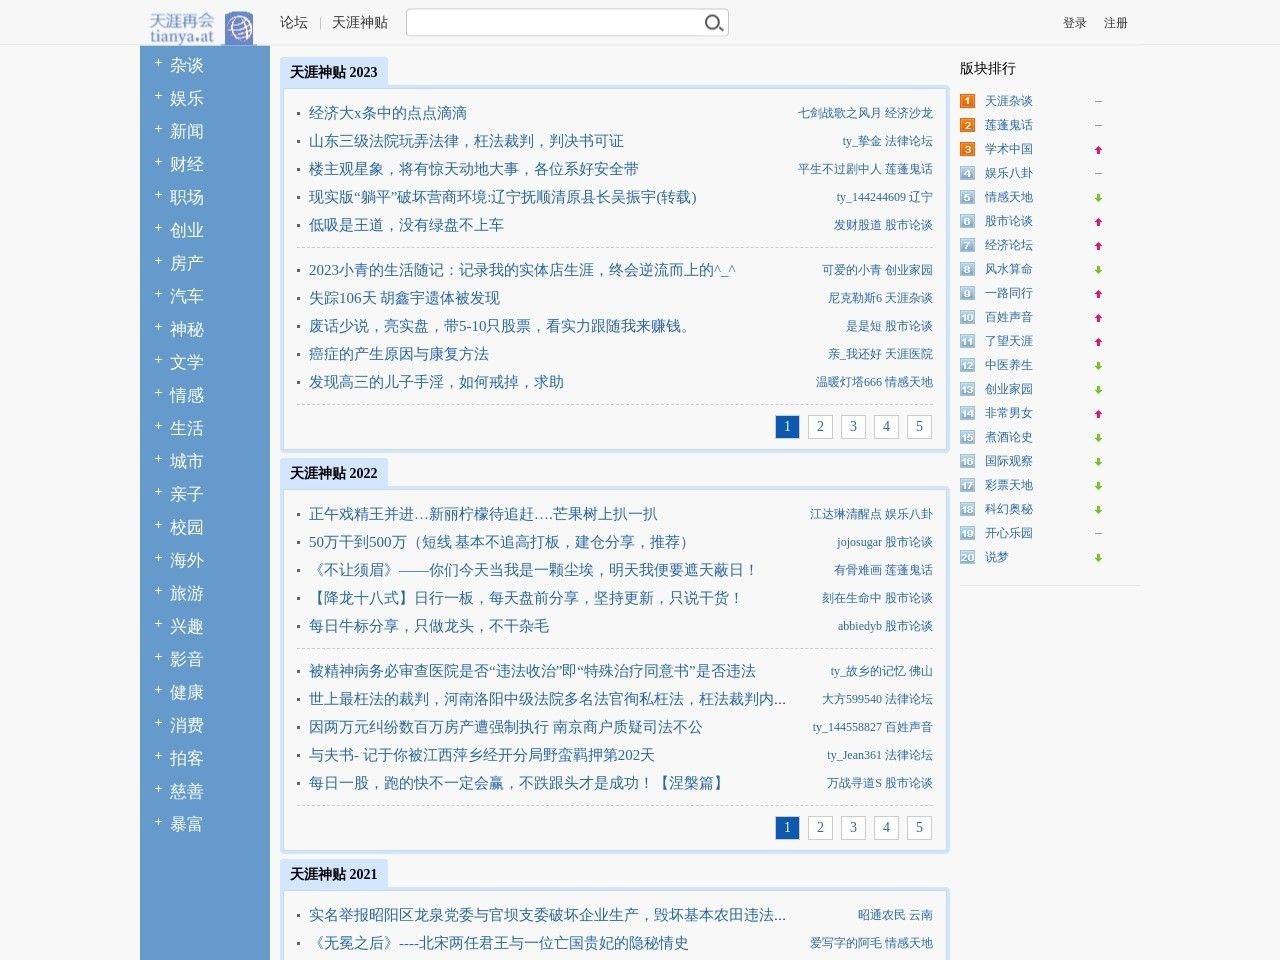Click rank 2 badge beside 莲蓬鬼话
Image resolution: width=1280 pixels, height=960 pixels.
coord(967,125)
